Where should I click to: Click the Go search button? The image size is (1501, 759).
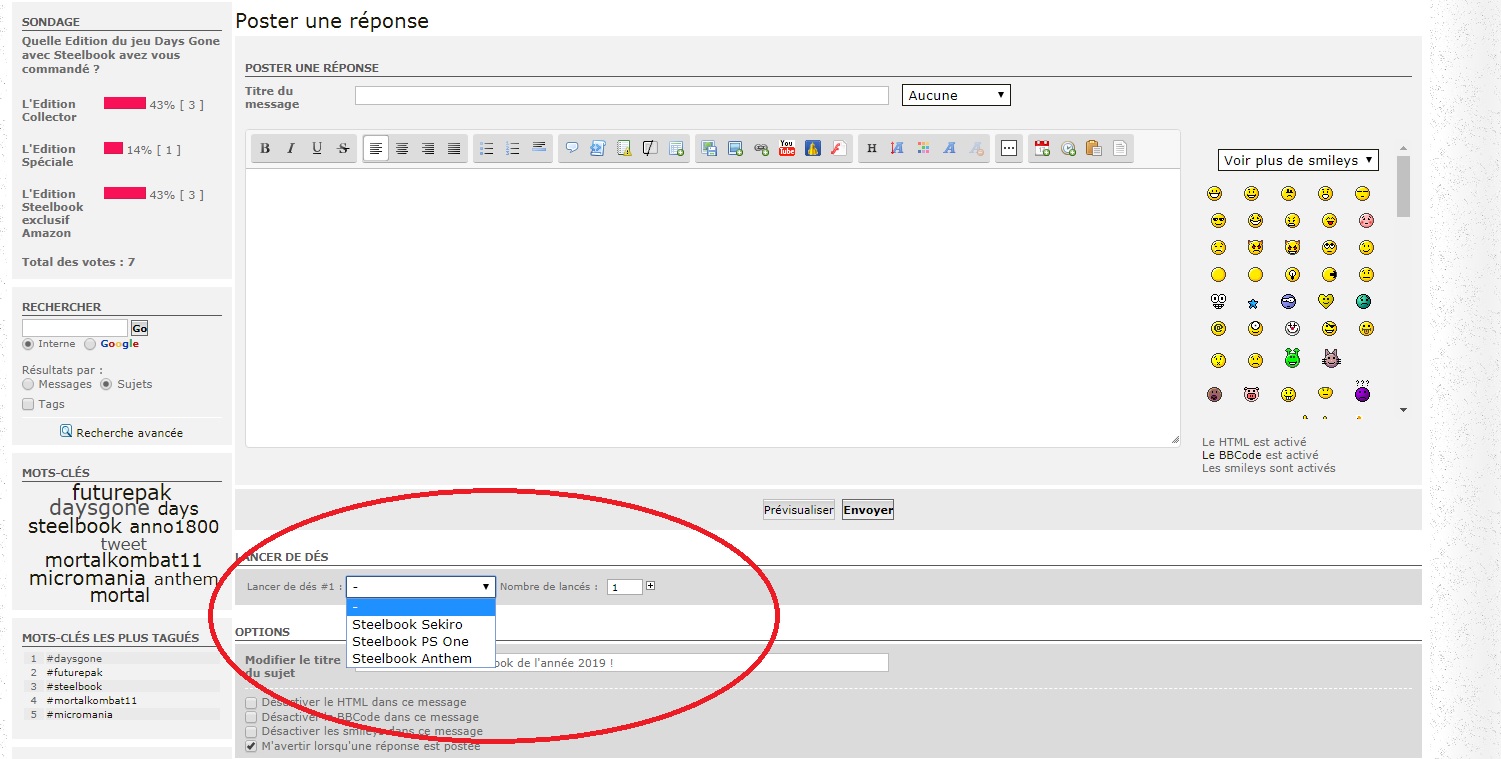pos(140,328)
